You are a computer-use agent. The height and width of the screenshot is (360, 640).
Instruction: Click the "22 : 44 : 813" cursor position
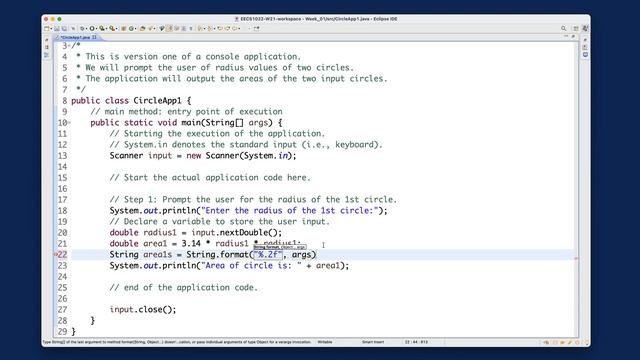click(416, 342)
